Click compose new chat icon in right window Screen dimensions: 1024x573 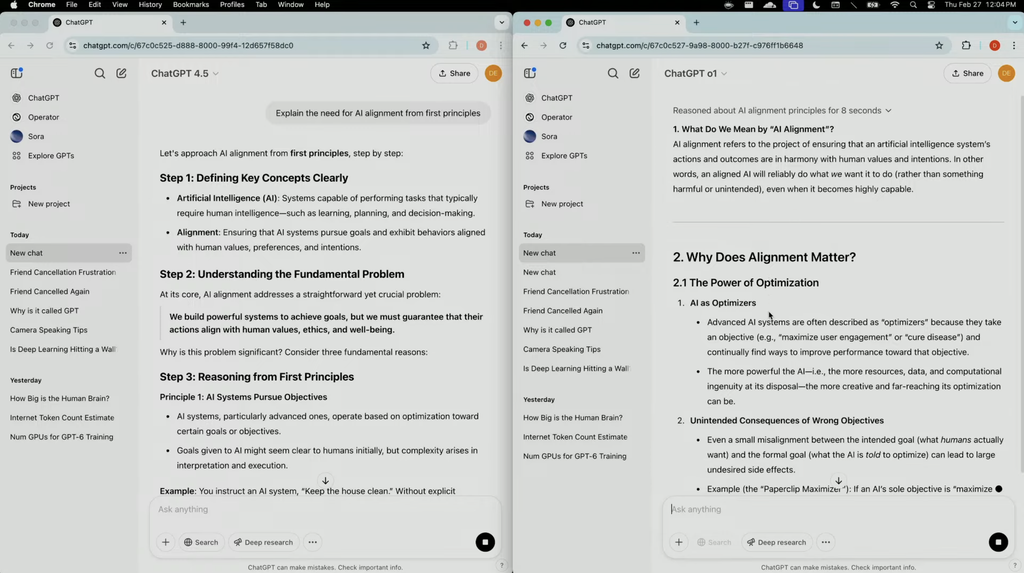635,73
